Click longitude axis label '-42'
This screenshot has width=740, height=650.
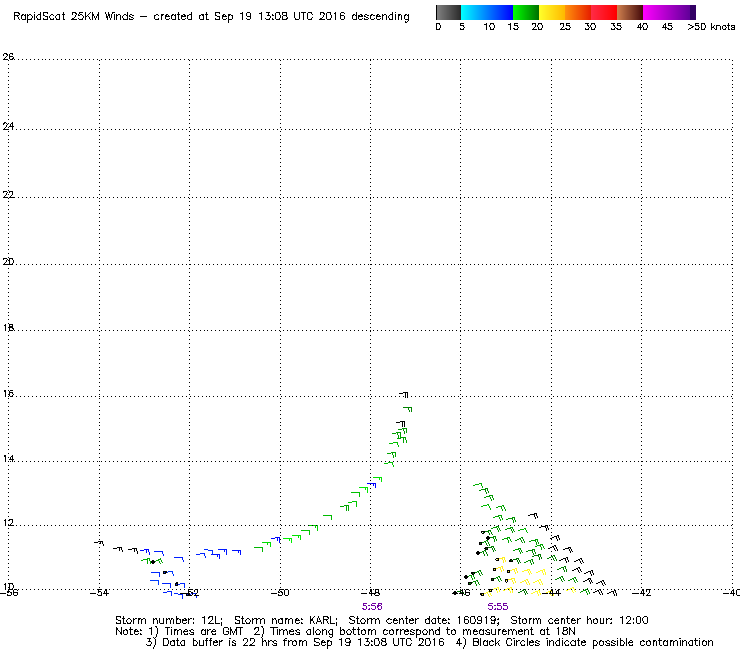[x=641, y=593]
